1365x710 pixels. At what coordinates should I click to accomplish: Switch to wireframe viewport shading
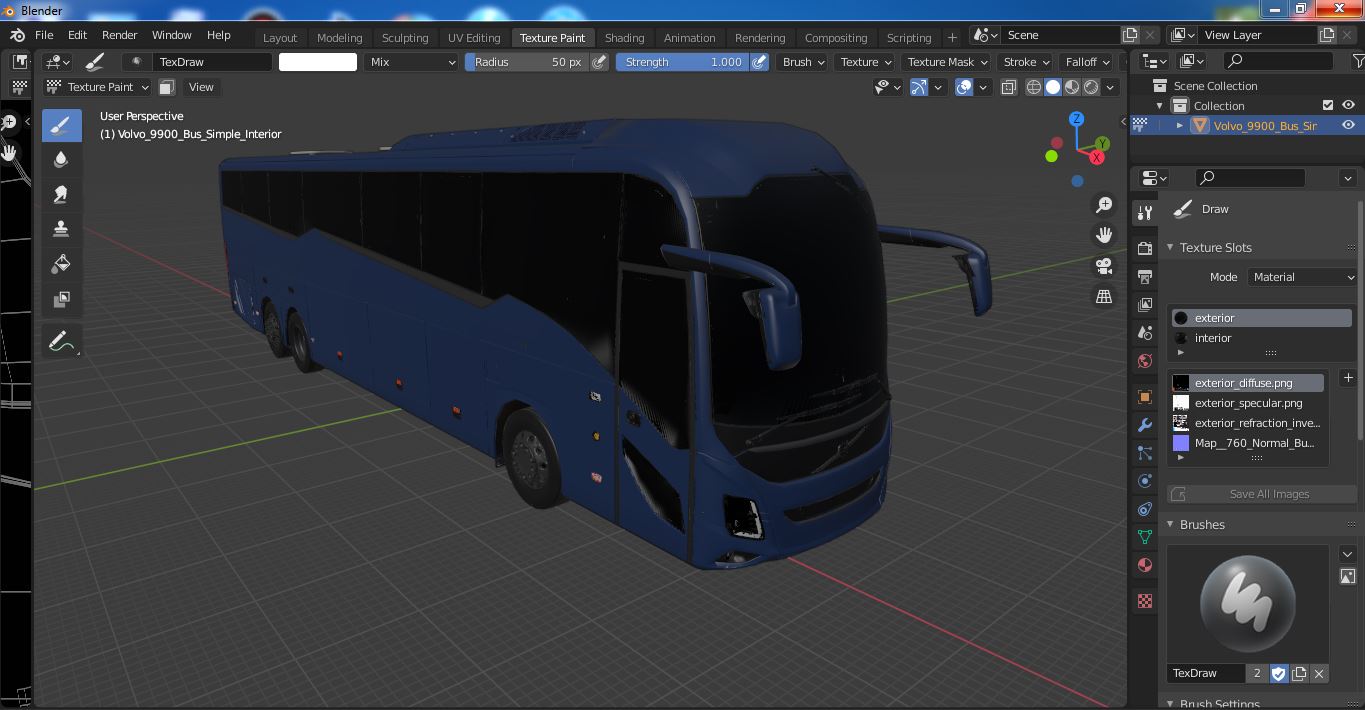(1034, 87)
